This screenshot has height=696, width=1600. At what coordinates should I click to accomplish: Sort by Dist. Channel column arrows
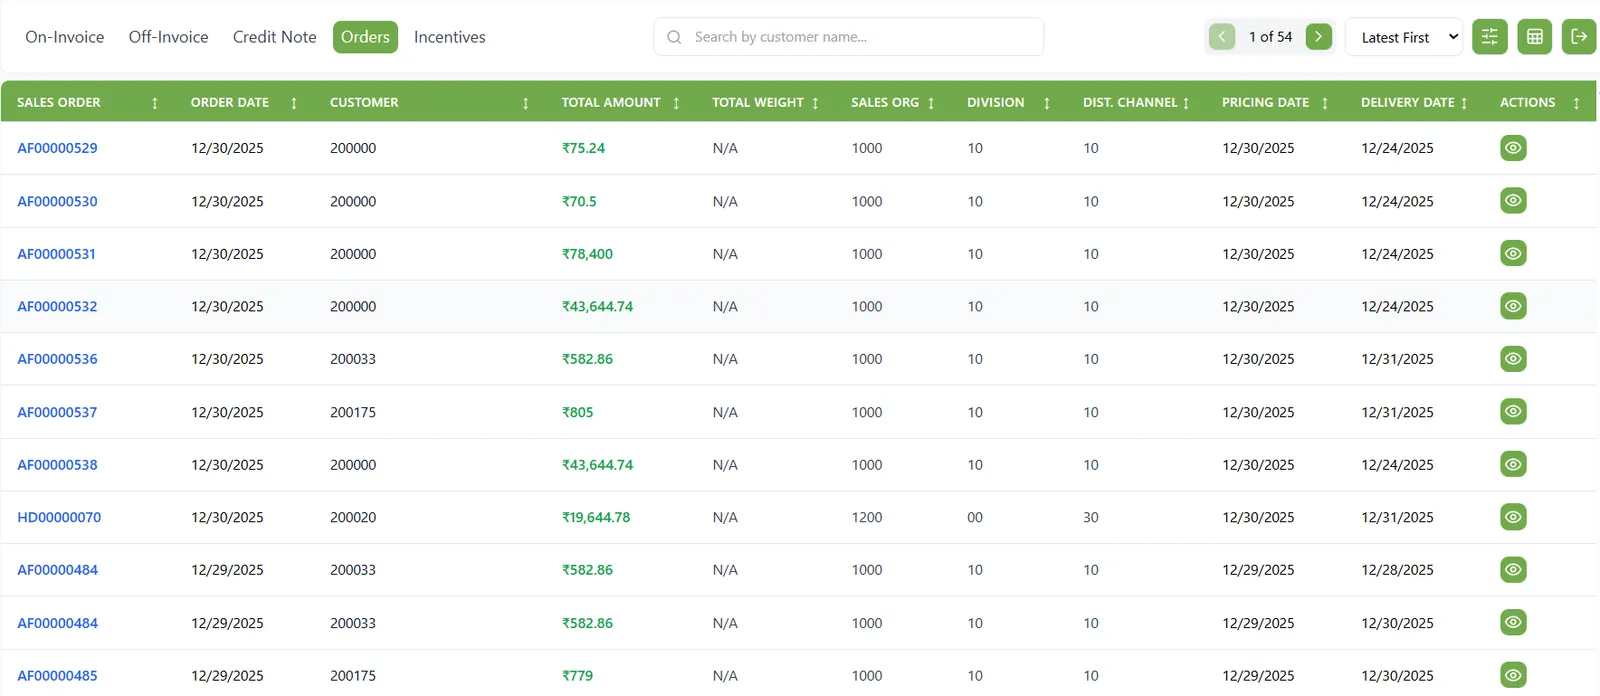click(x=1186, y=103)
